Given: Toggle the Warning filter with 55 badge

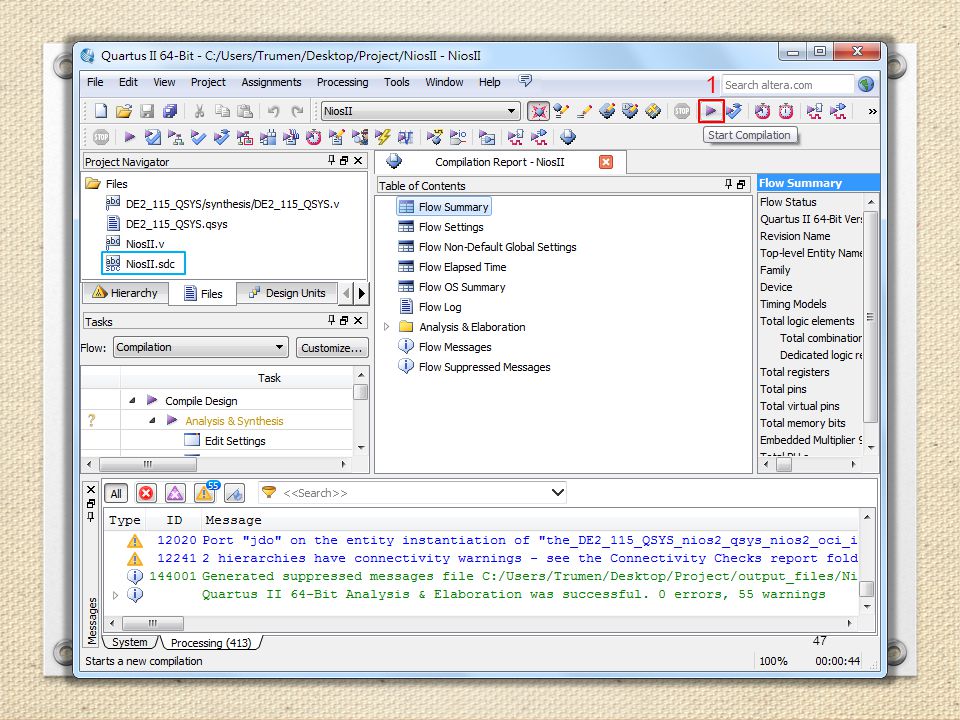Looking at the screenshot, I should [204, 493].
